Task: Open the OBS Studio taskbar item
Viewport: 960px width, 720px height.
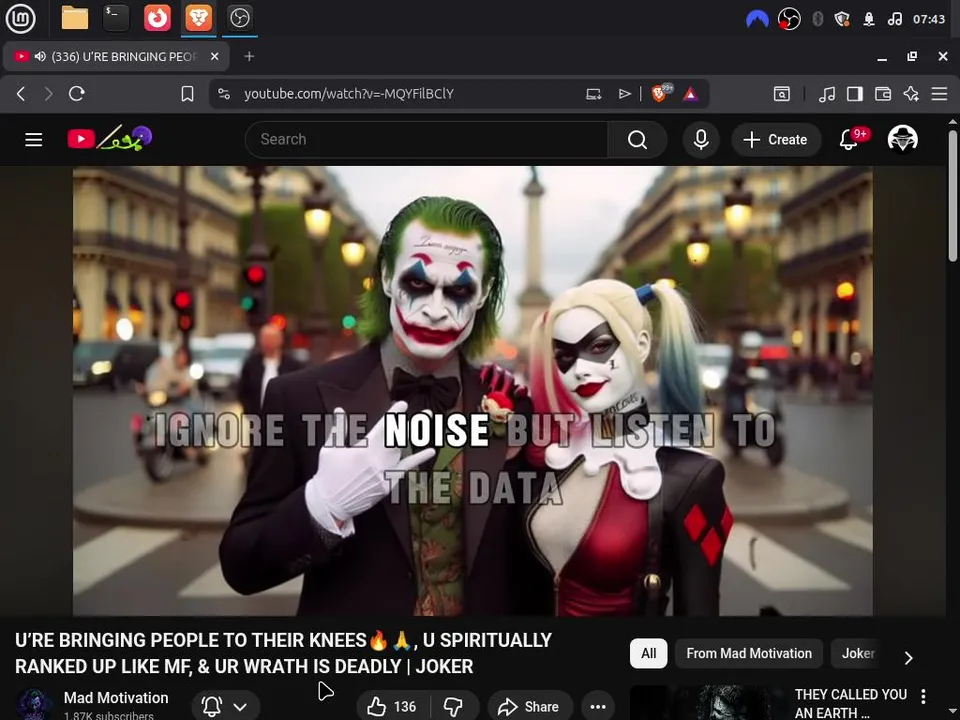Action: [x=239, y=18]
